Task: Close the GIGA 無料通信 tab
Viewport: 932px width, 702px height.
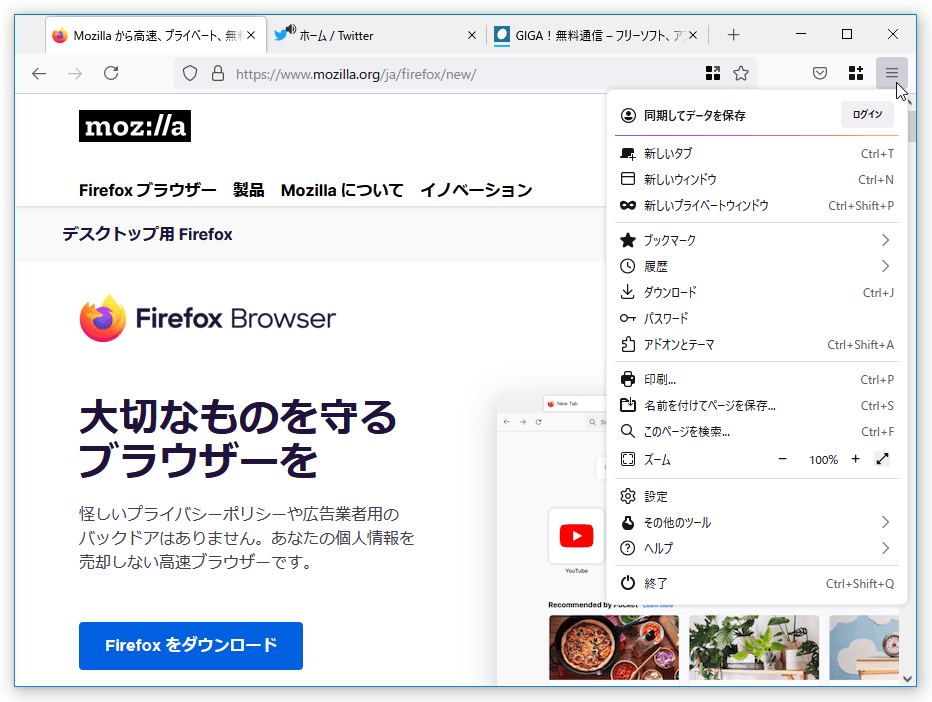Action: [692, 35]
